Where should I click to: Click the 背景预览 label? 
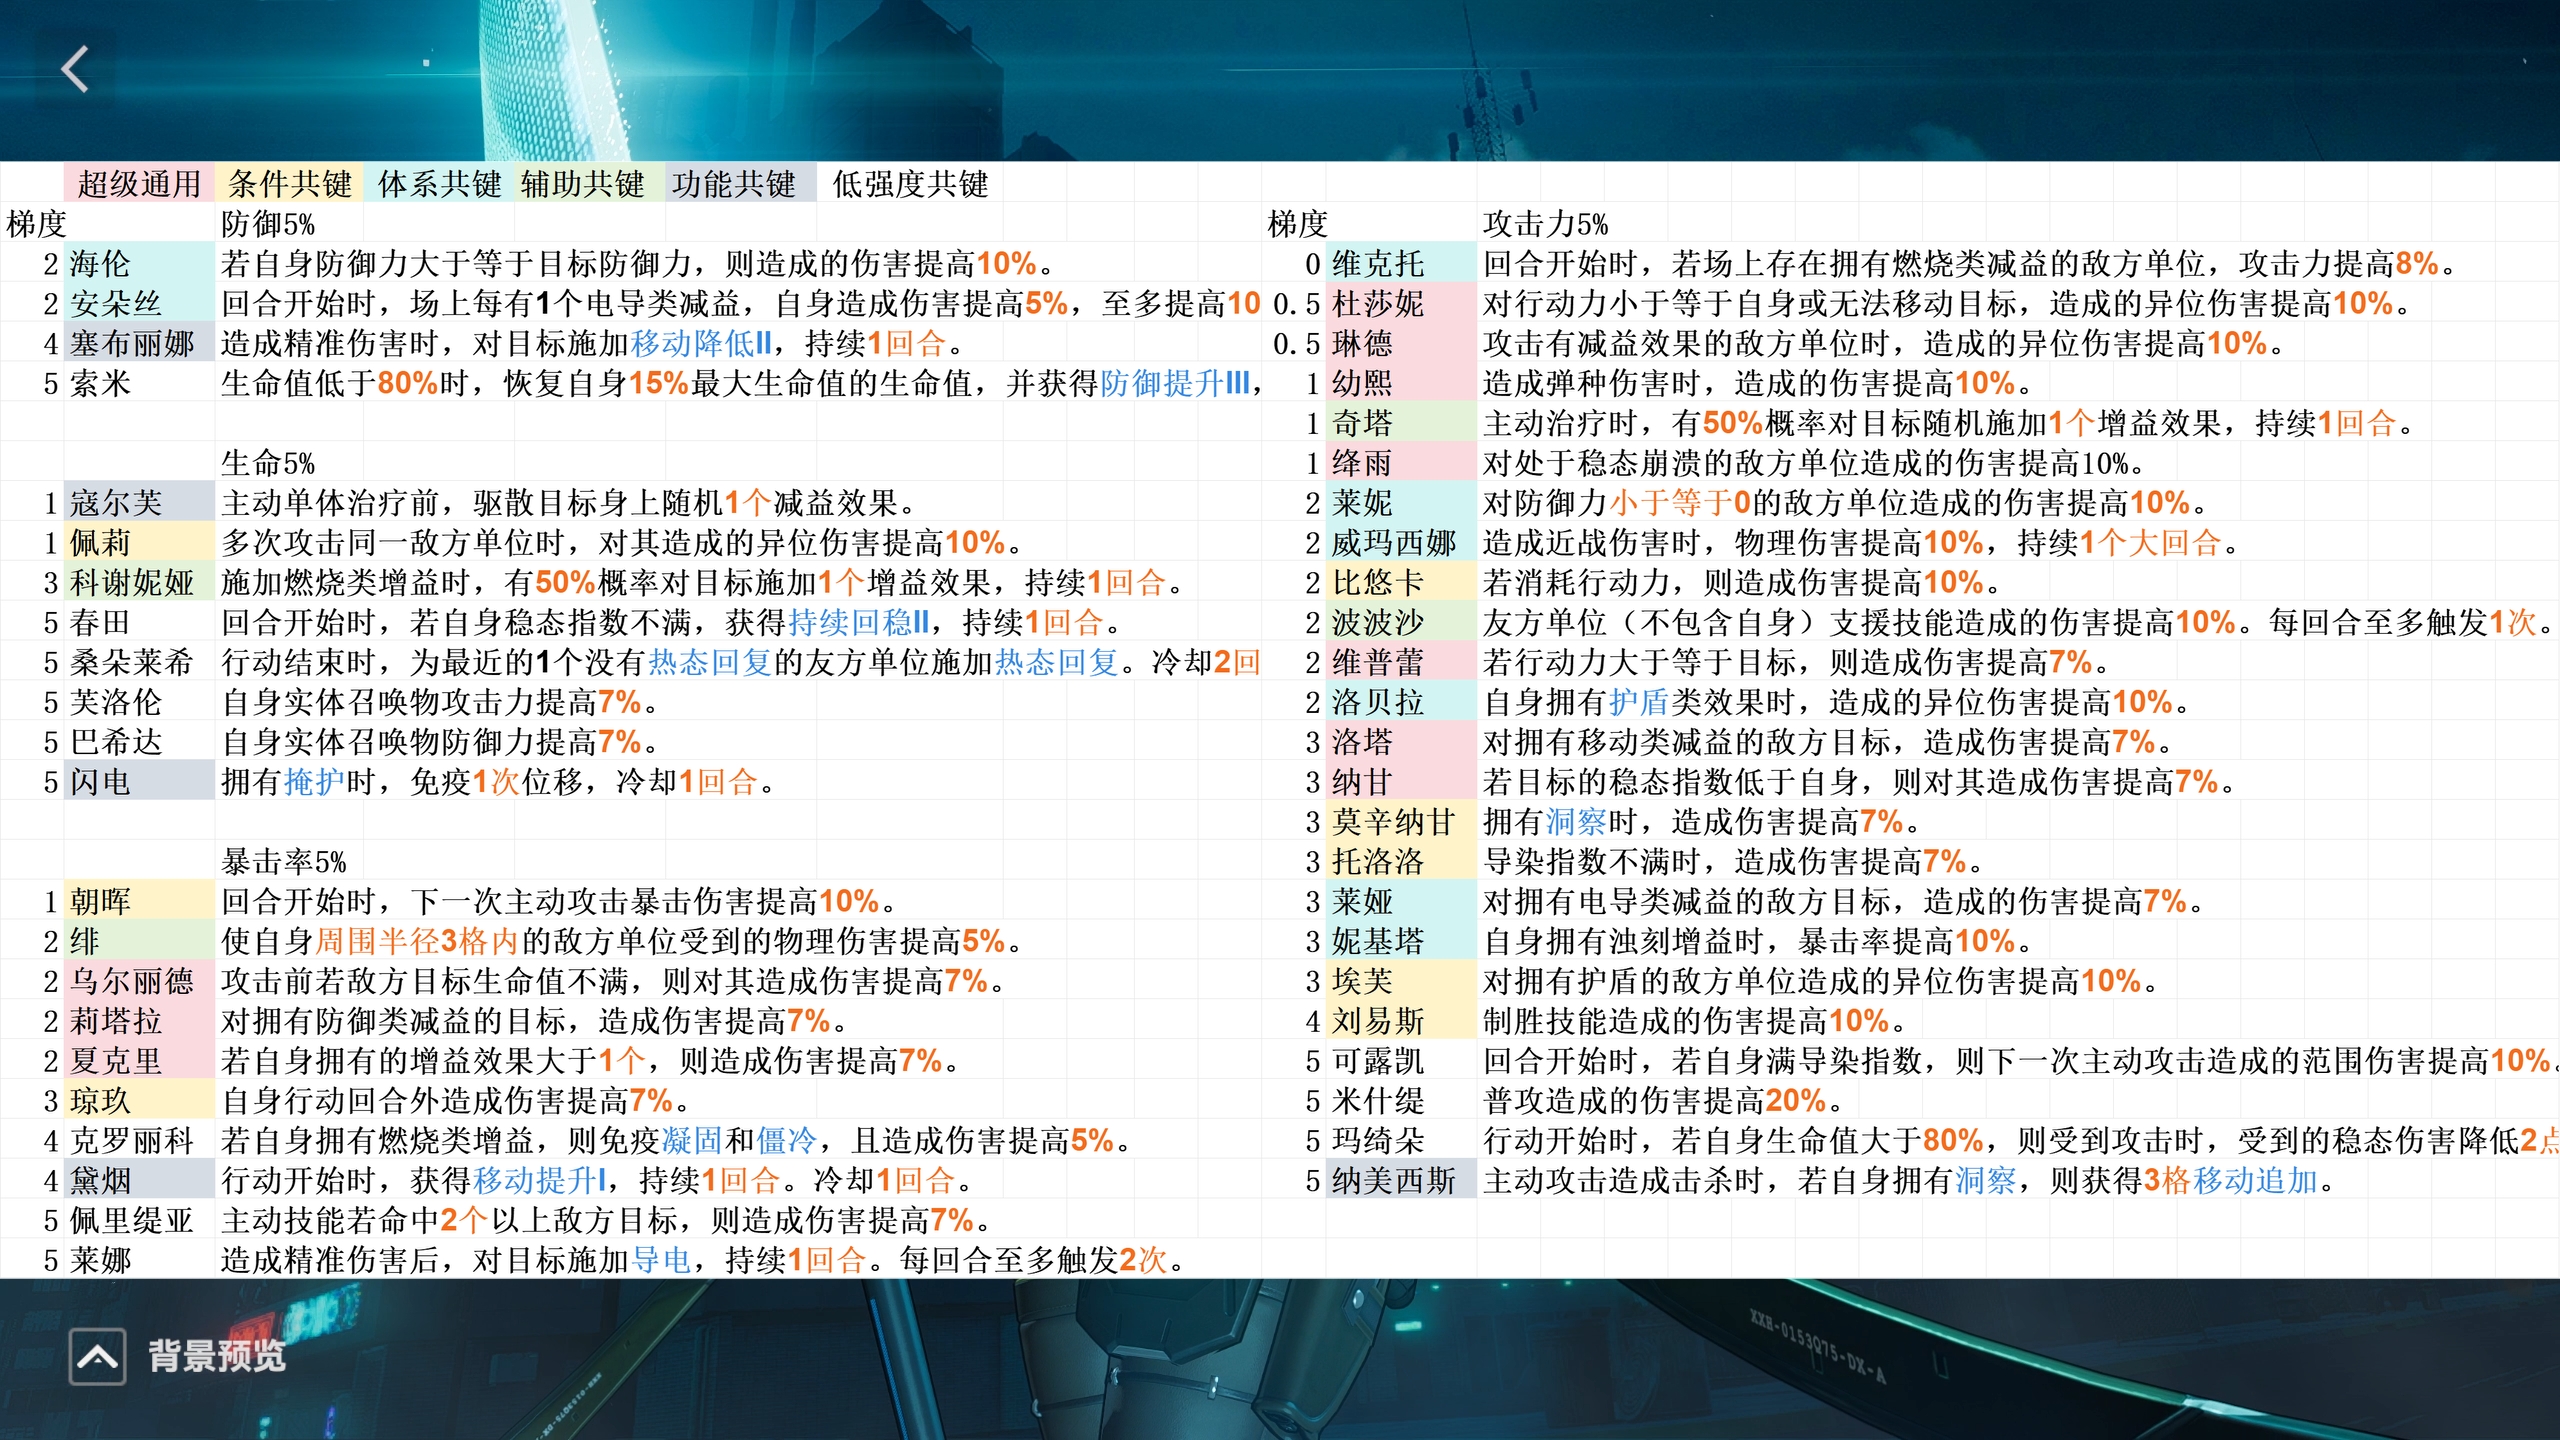[x=217, y=1357]
